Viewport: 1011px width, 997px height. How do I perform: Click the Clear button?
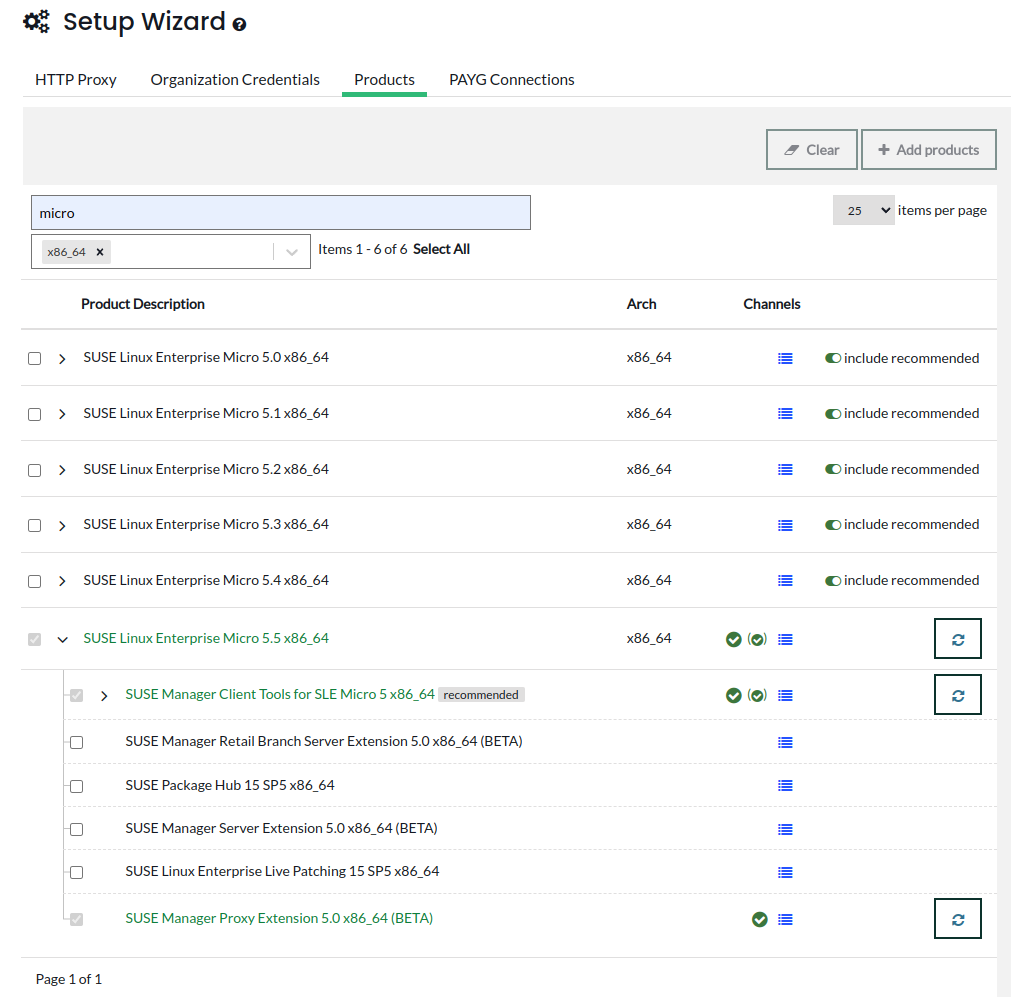coord(812,150)
